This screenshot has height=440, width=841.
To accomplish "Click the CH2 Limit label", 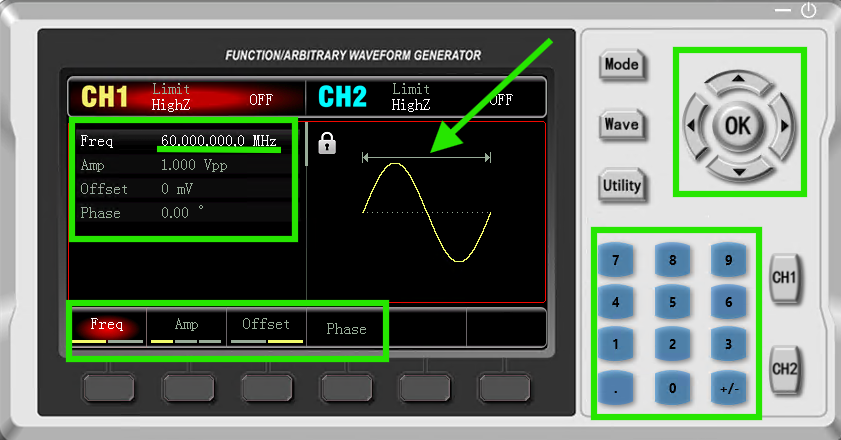I will pyautogui.click(x=411, y=89).
